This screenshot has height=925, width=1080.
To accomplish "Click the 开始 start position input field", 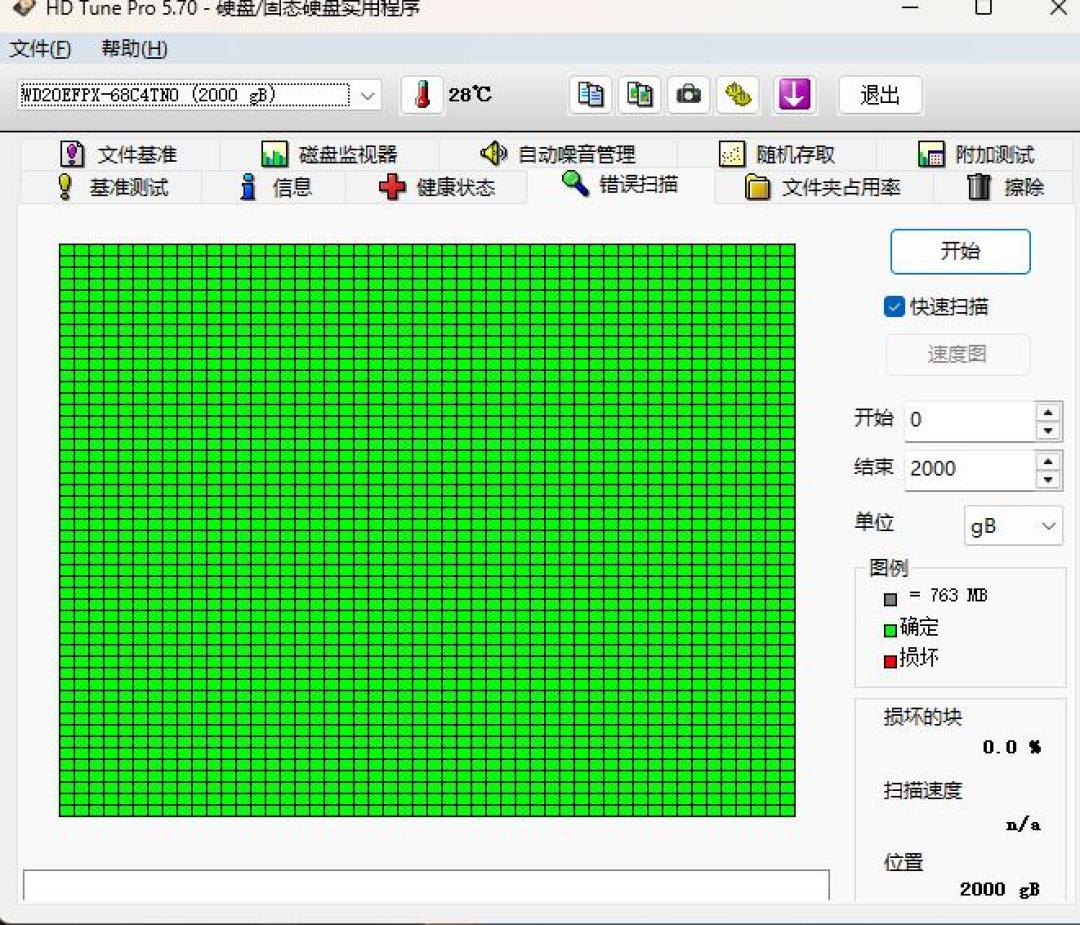I will [969, 420].
